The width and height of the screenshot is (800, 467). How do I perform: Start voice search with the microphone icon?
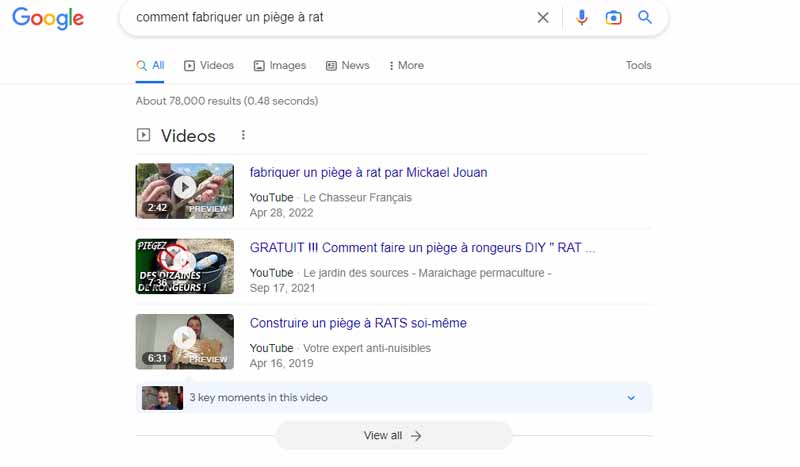(582, 18)
